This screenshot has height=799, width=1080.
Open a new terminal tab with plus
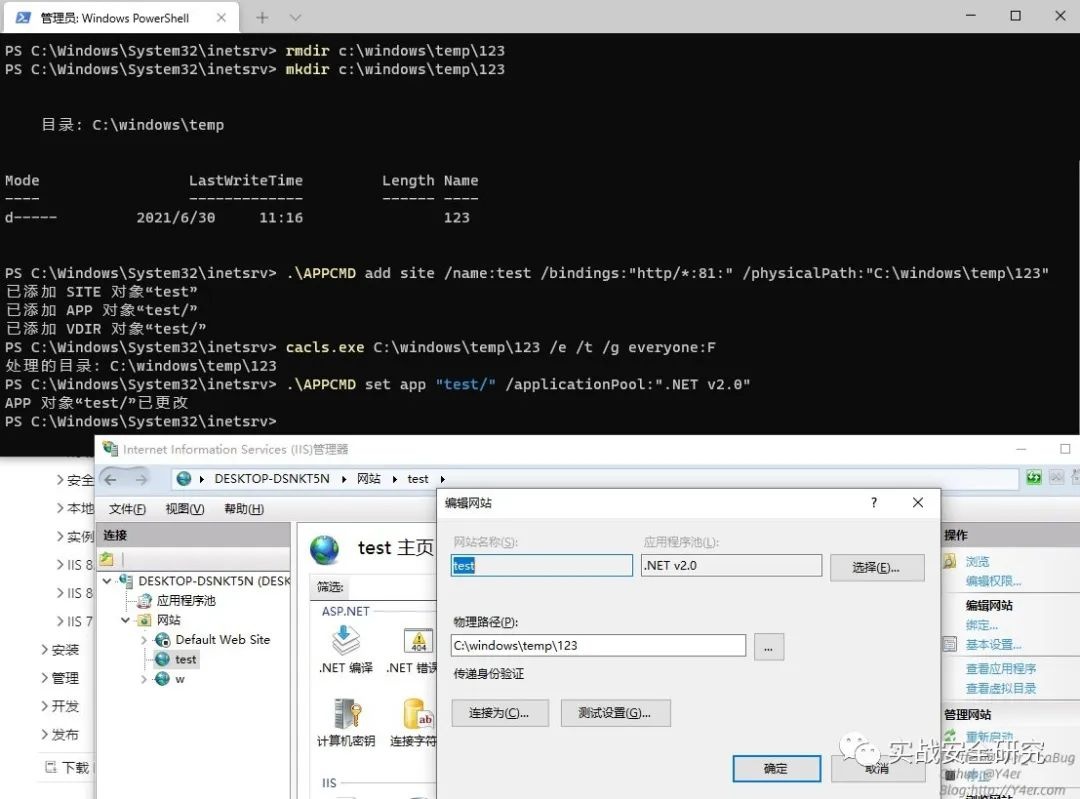tap(262, 18)
